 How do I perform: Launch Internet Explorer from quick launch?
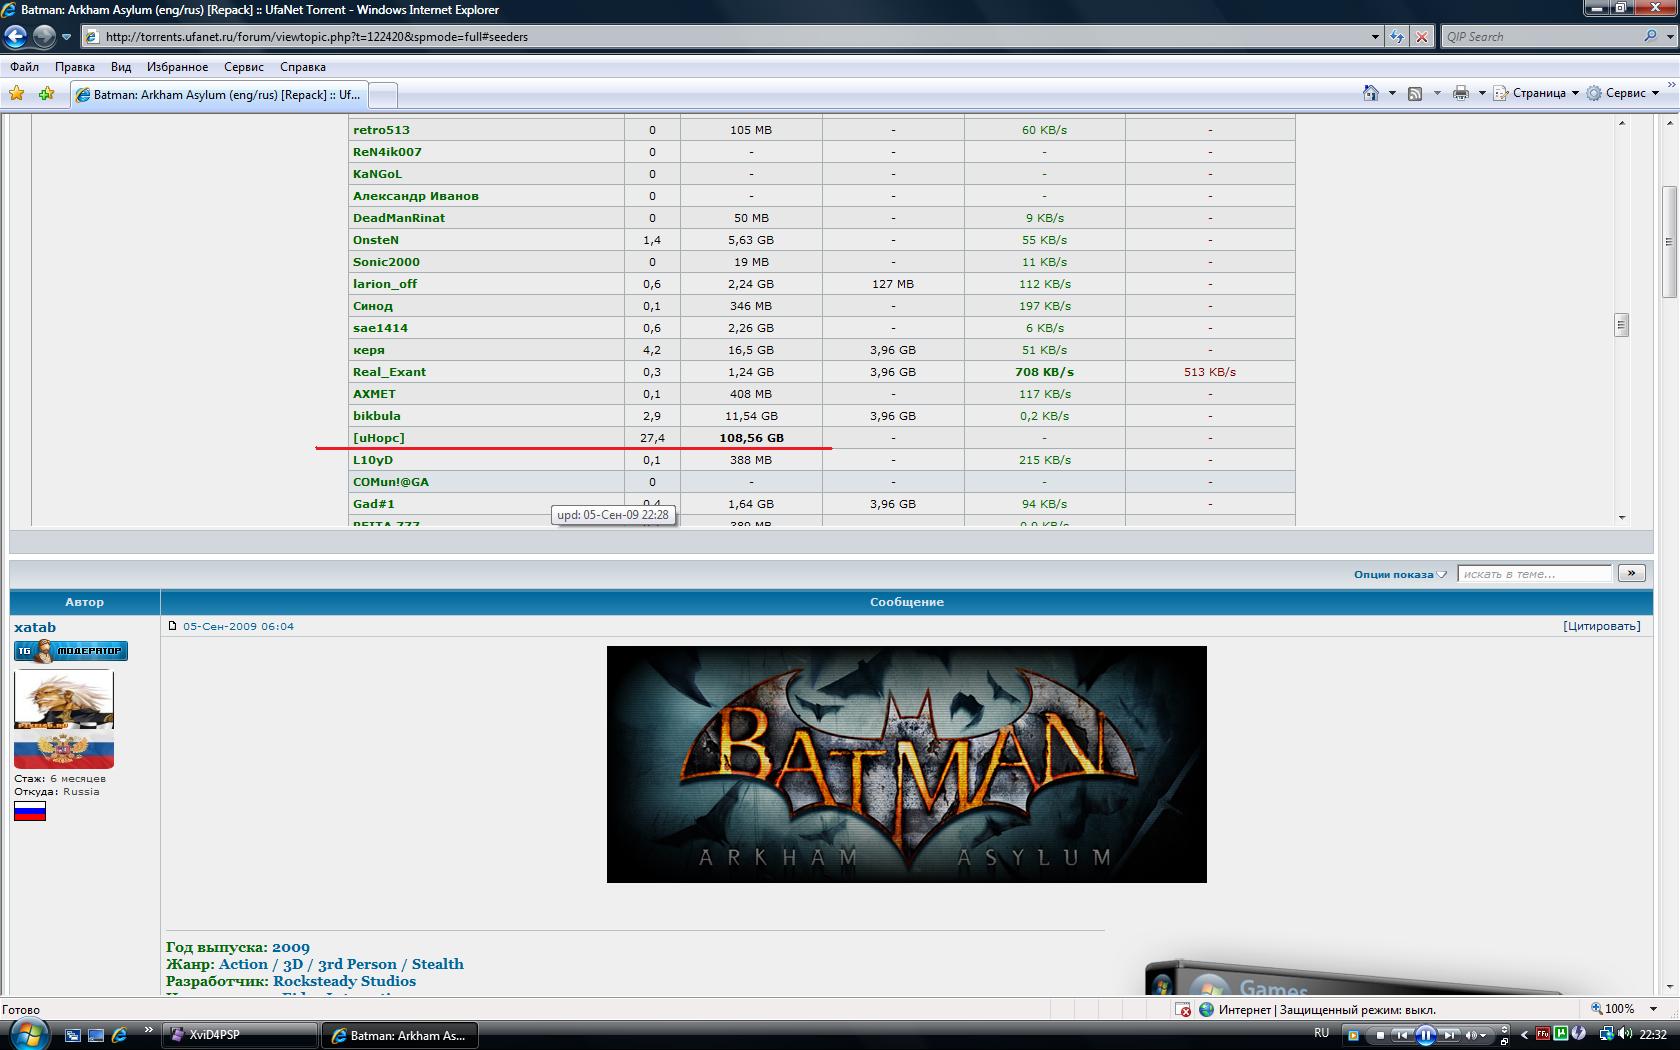point(119,1035)
